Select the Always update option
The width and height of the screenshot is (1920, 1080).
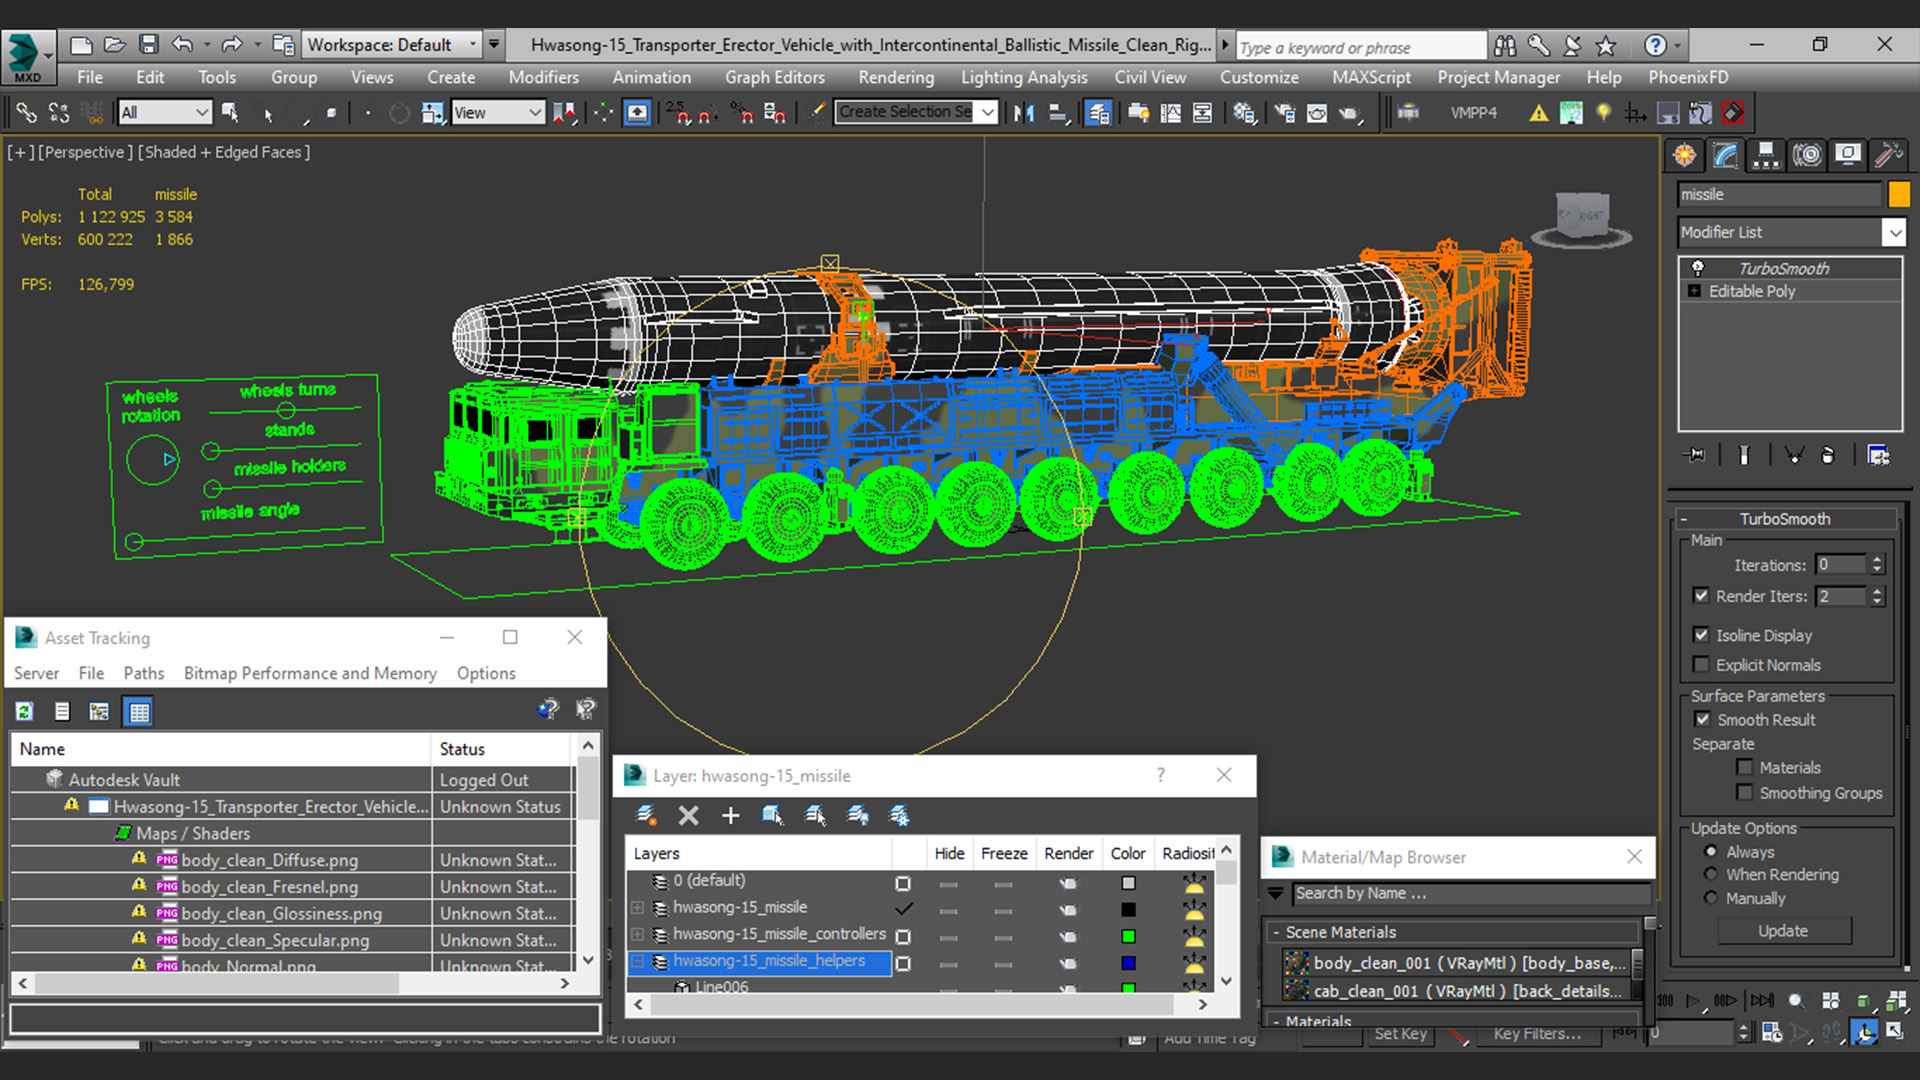pyautogui.click(x=1711, y=851)
